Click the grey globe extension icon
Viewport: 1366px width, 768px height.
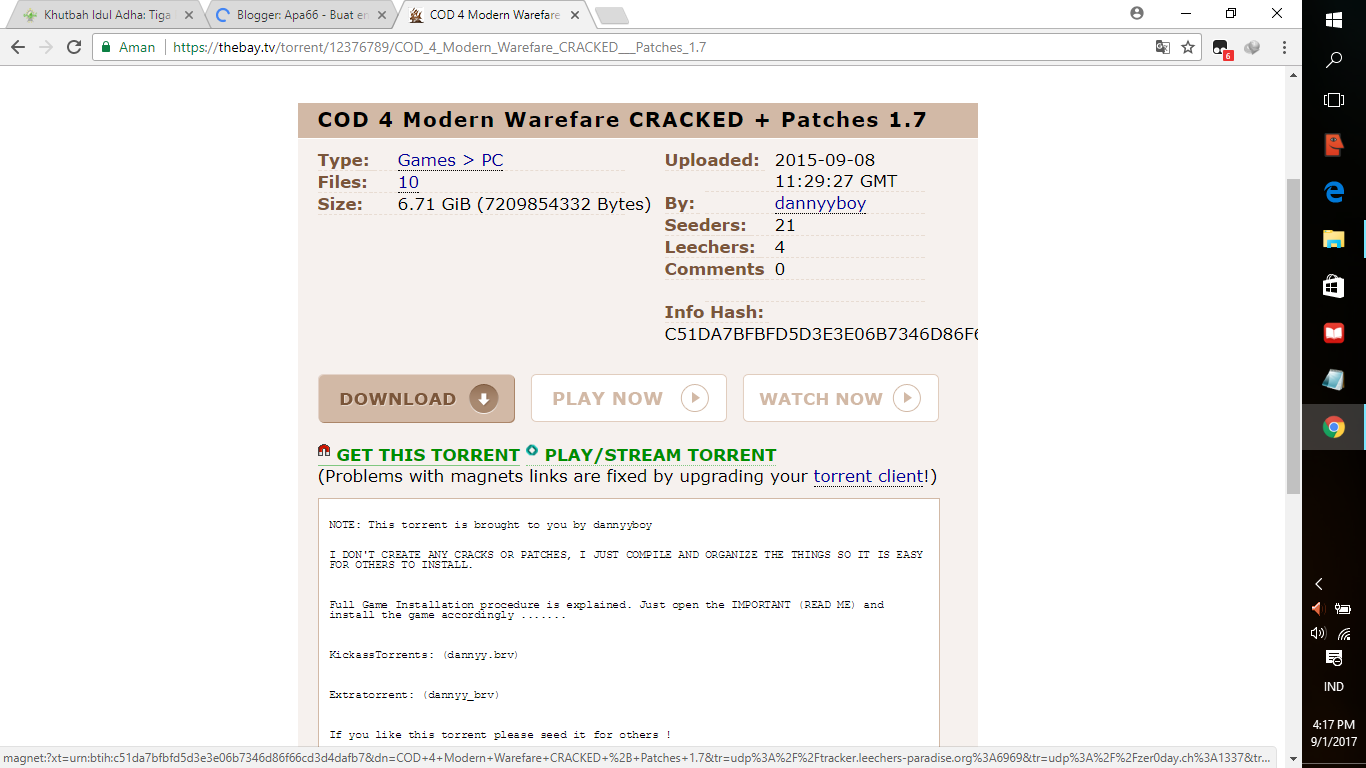coord(1252,46)
